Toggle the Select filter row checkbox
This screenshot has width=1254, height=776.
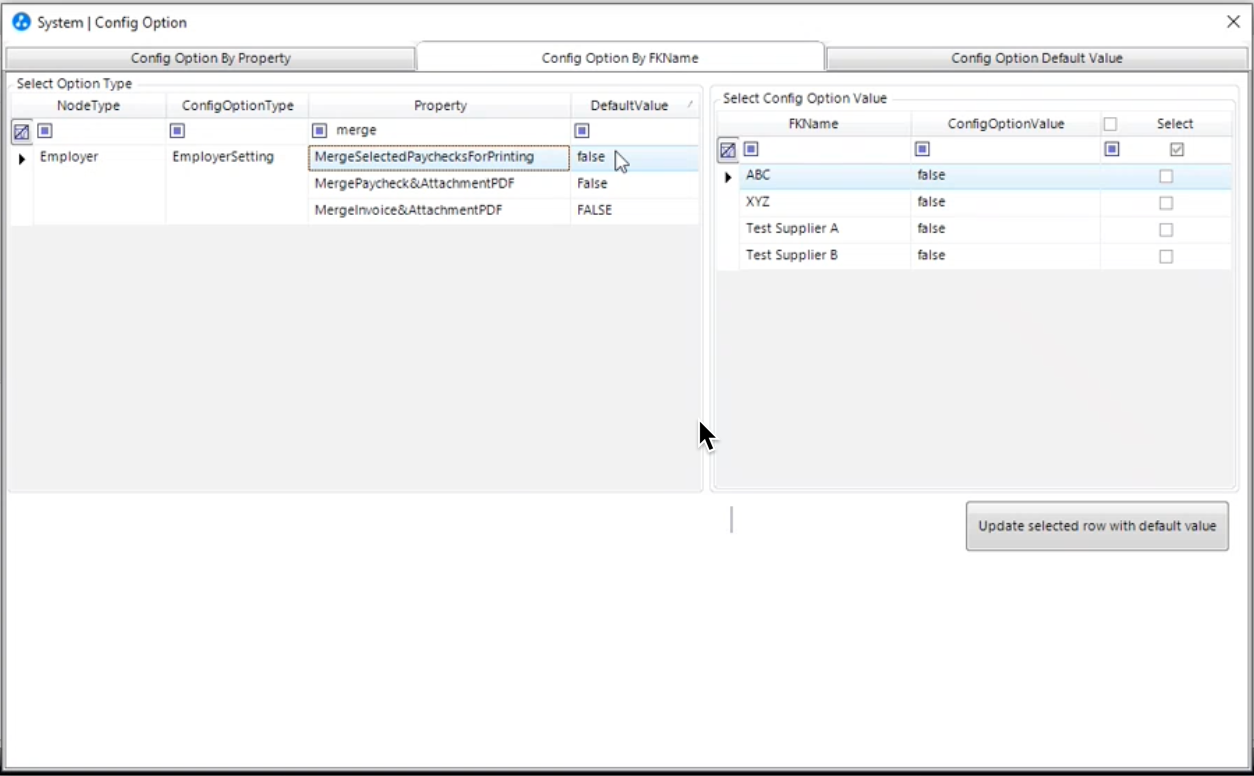click(1177, 149)
